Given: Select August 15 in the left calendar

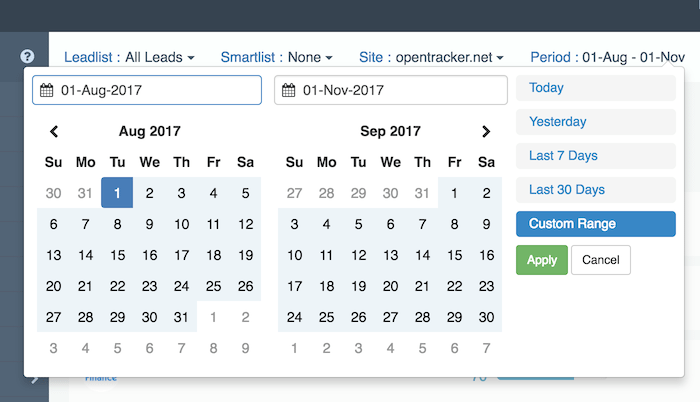Looking at the screenshot, I should point(117,255).
